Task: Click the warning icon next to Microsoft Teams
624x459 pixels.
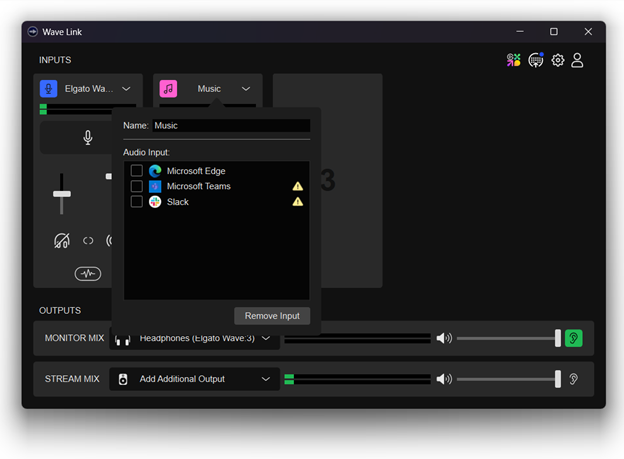Action: coord(298,186)
